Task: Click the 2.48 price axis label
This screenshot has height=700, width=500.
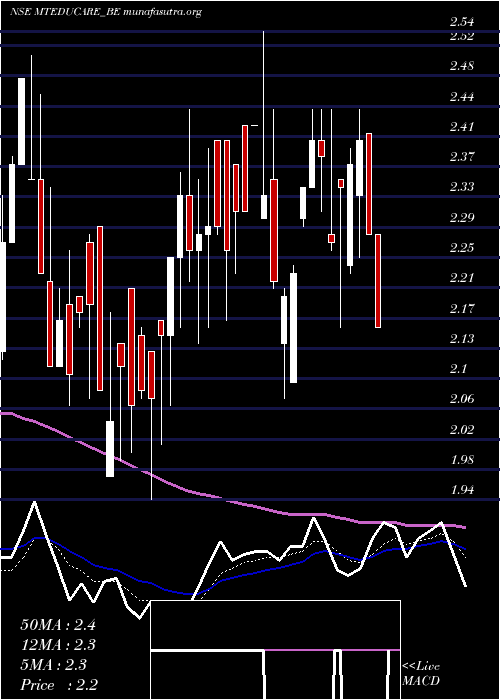Action: (x=462, y=66)
